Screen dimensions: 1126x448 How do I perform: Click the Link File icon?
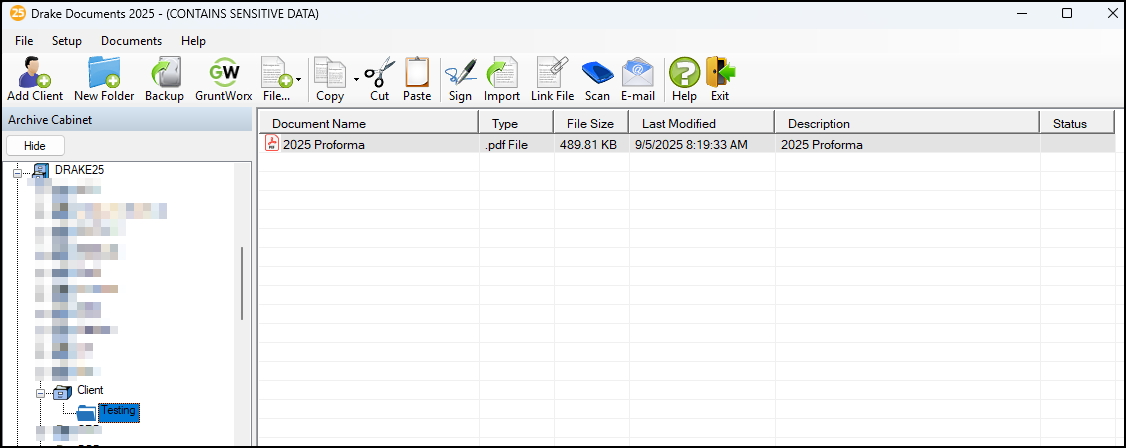[x=552, y=79]
